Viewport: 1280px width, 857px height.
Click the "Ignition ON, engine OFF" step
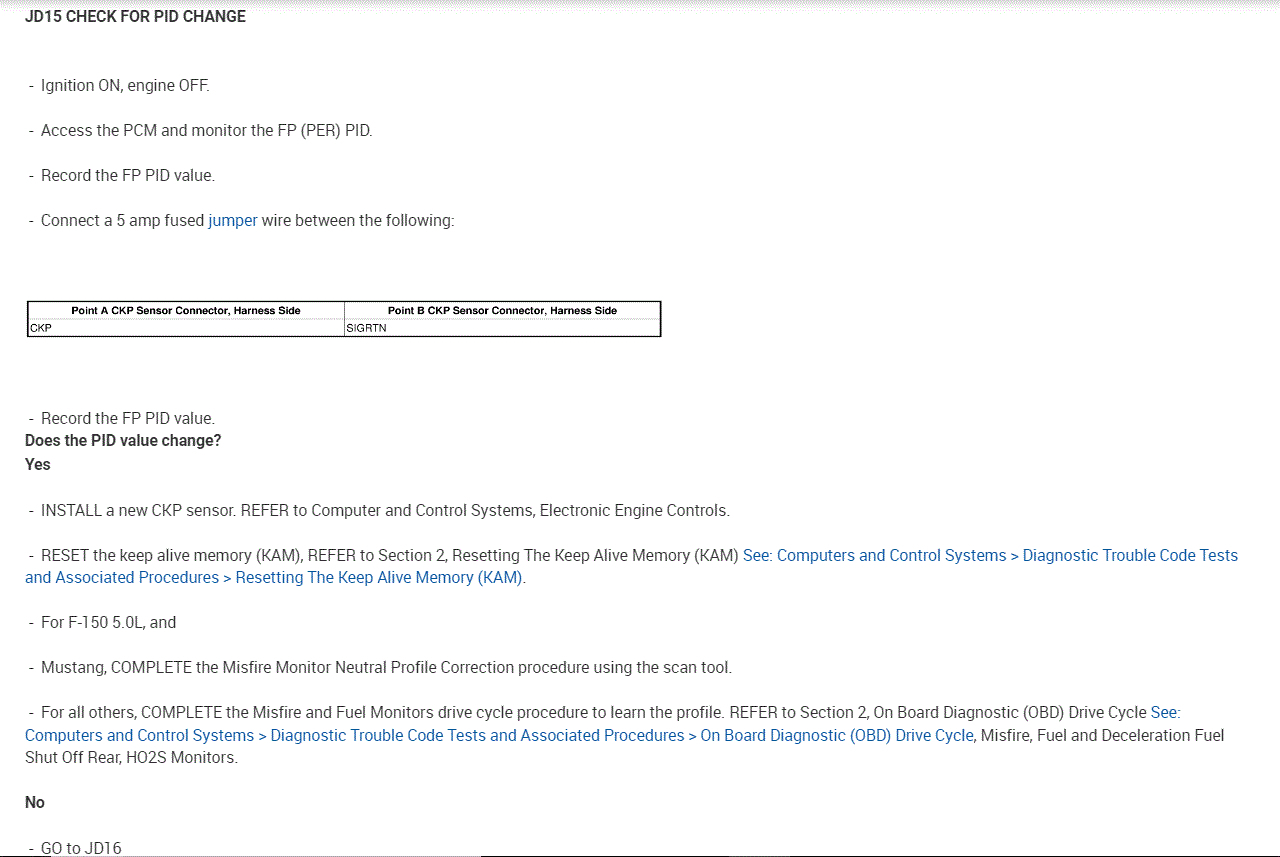(125, 86)
